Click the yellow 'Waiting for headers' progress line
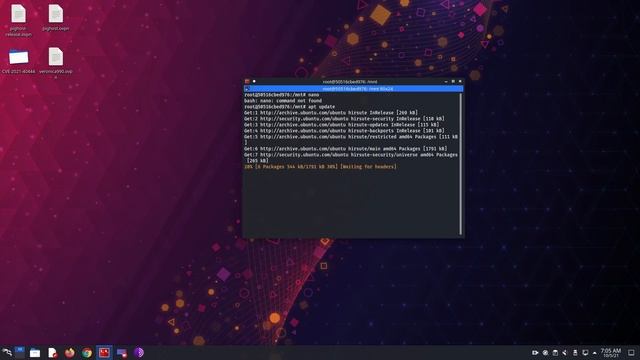The image size is (640, 360). pos(320,167)
